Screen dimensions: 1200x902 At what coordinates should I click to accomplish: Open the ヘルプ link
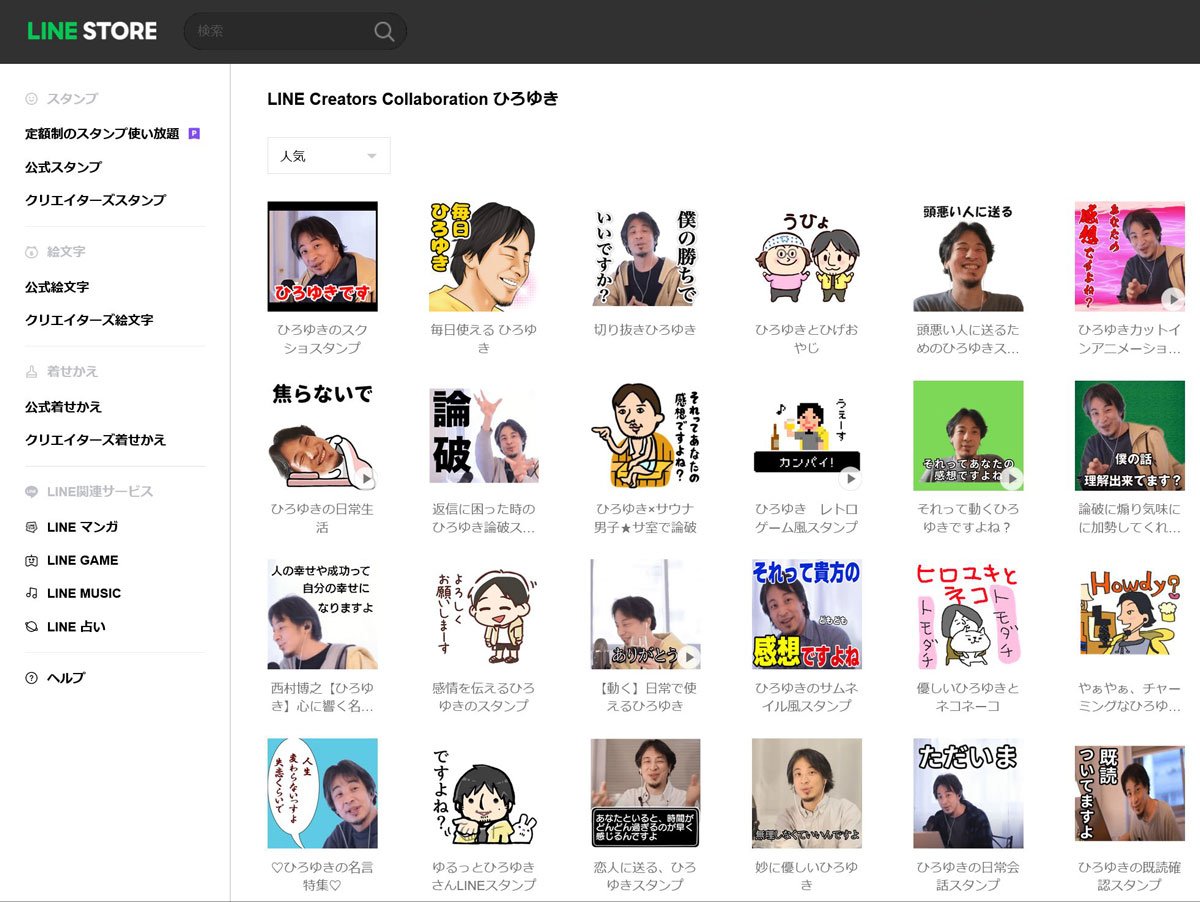pos(66,678)
